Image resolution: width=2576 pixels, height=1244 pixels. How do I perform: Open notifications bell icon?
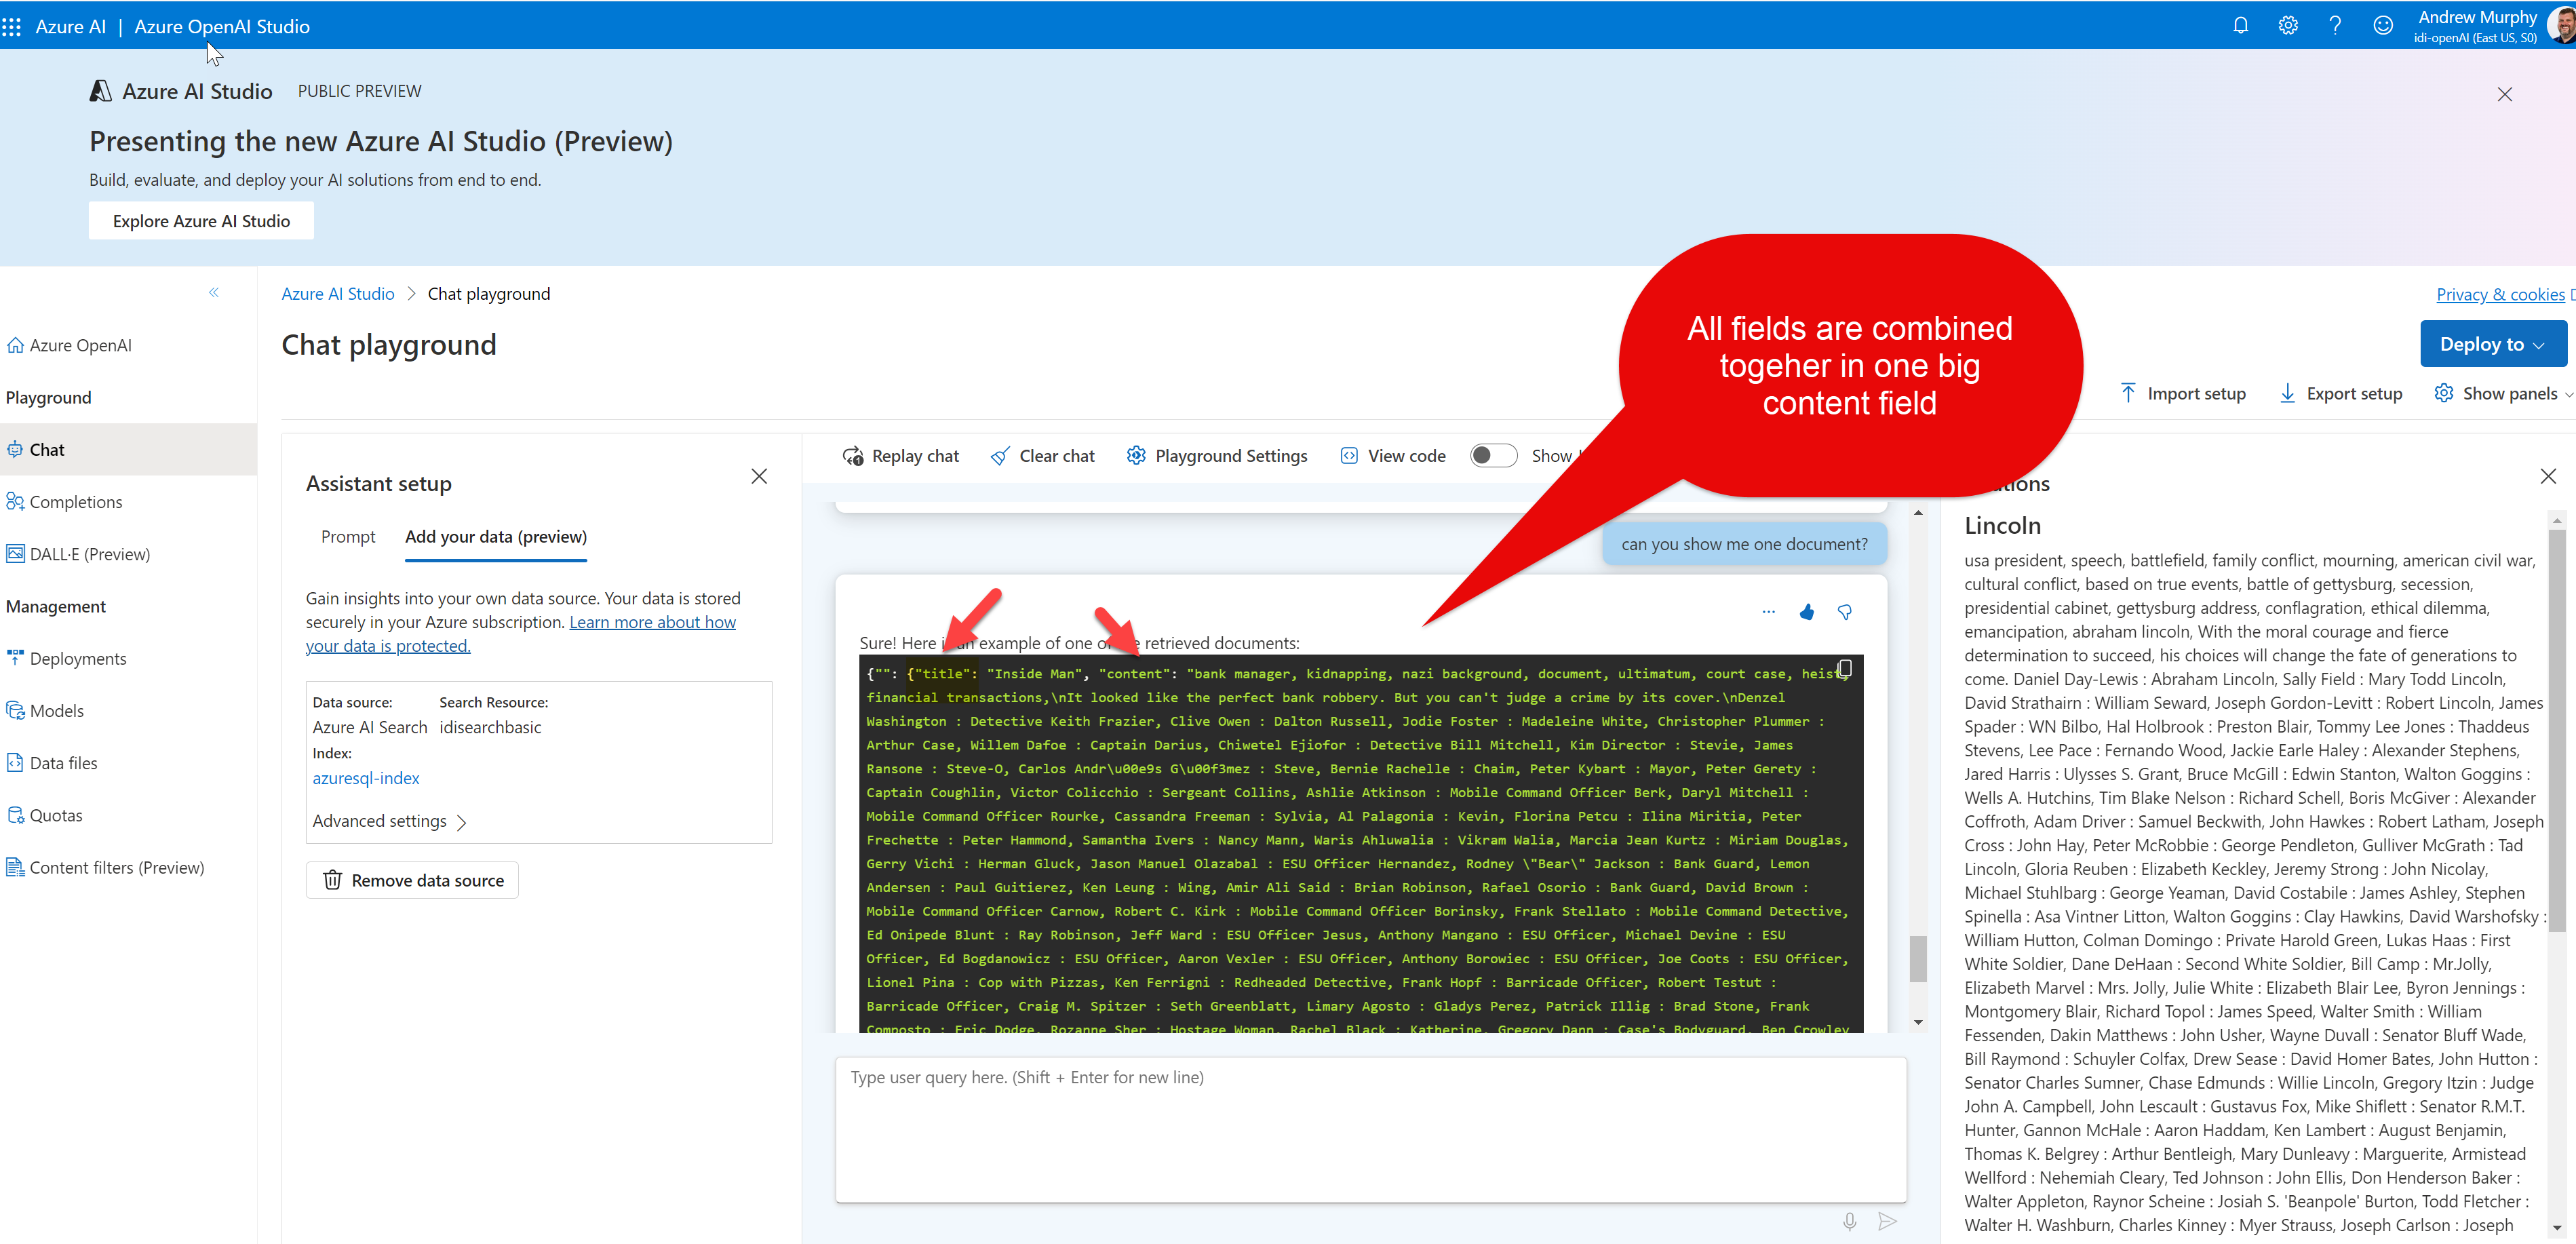click(2240, 26)
